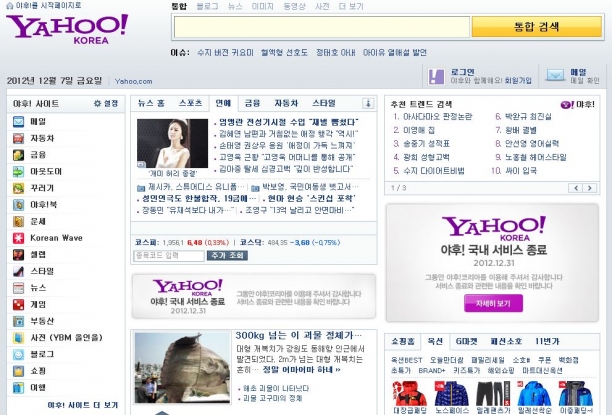Click service-end Yahoo Korea banner below stocks
This screenshot has height=415, width=612.
click(x=254, y=296)
